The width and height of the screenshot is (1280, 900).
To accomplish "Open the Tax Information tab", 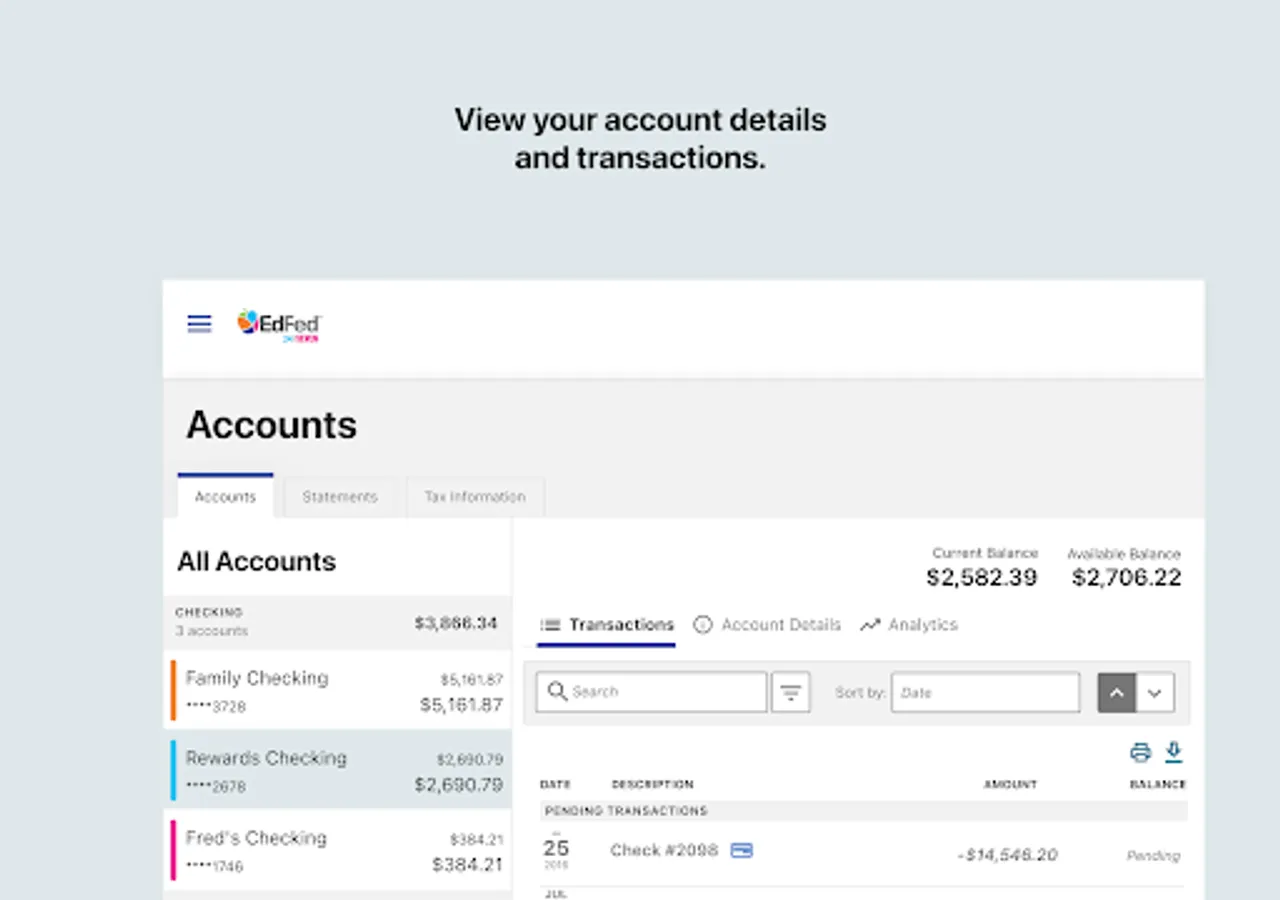I will tap(474, 497).
